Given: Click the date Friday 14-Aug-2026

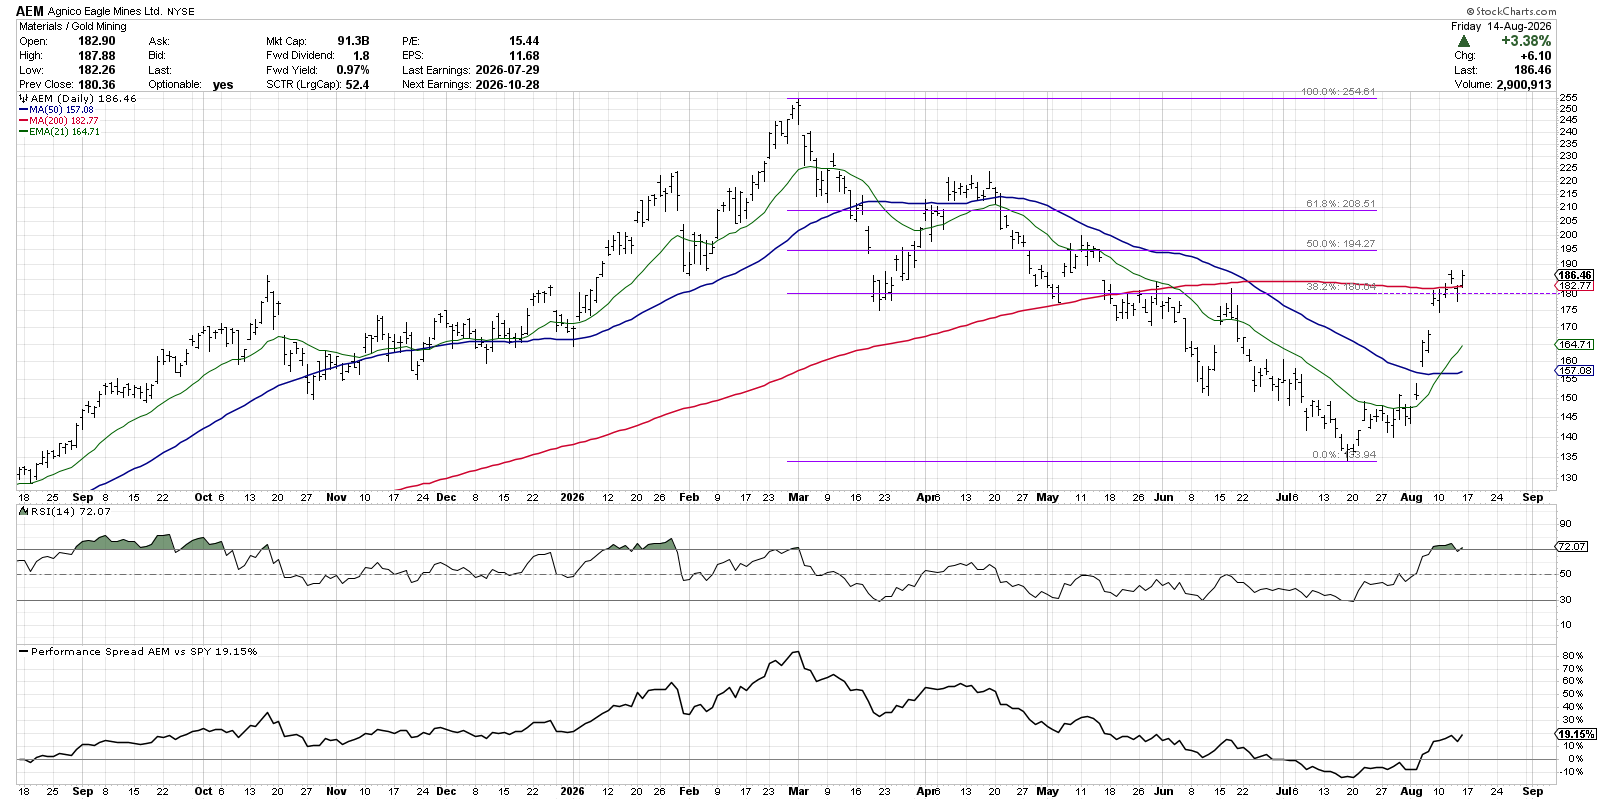Looking at the screenshot, I should (x=1502, y=26).
